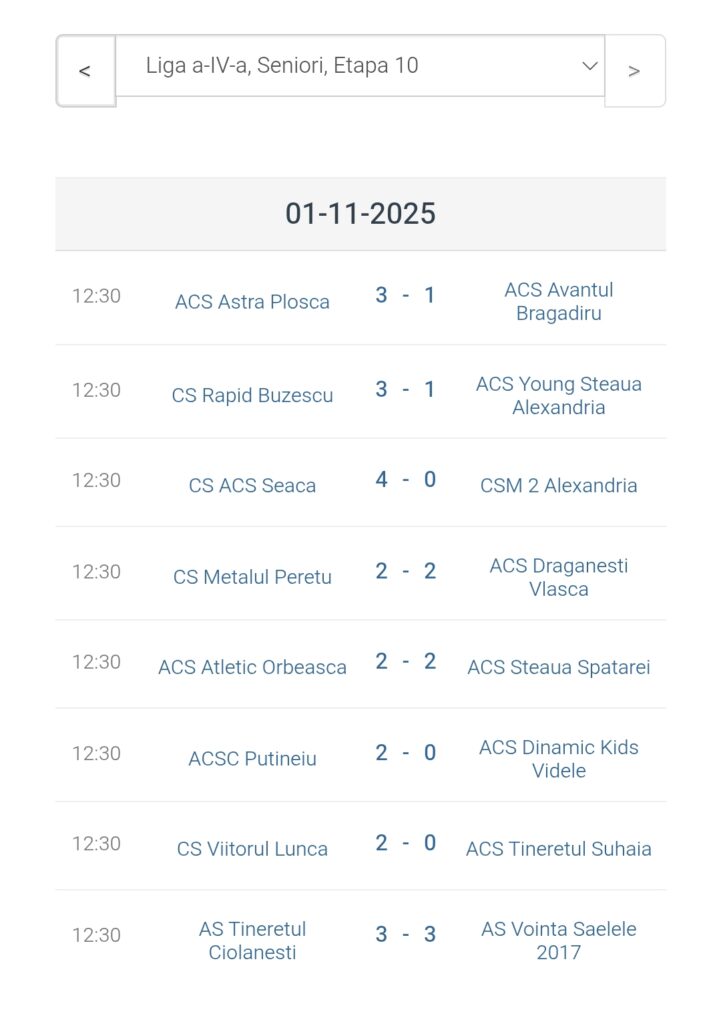
Task: Select CS Rapid Buzescu team
Action: (x=252, y=396)
